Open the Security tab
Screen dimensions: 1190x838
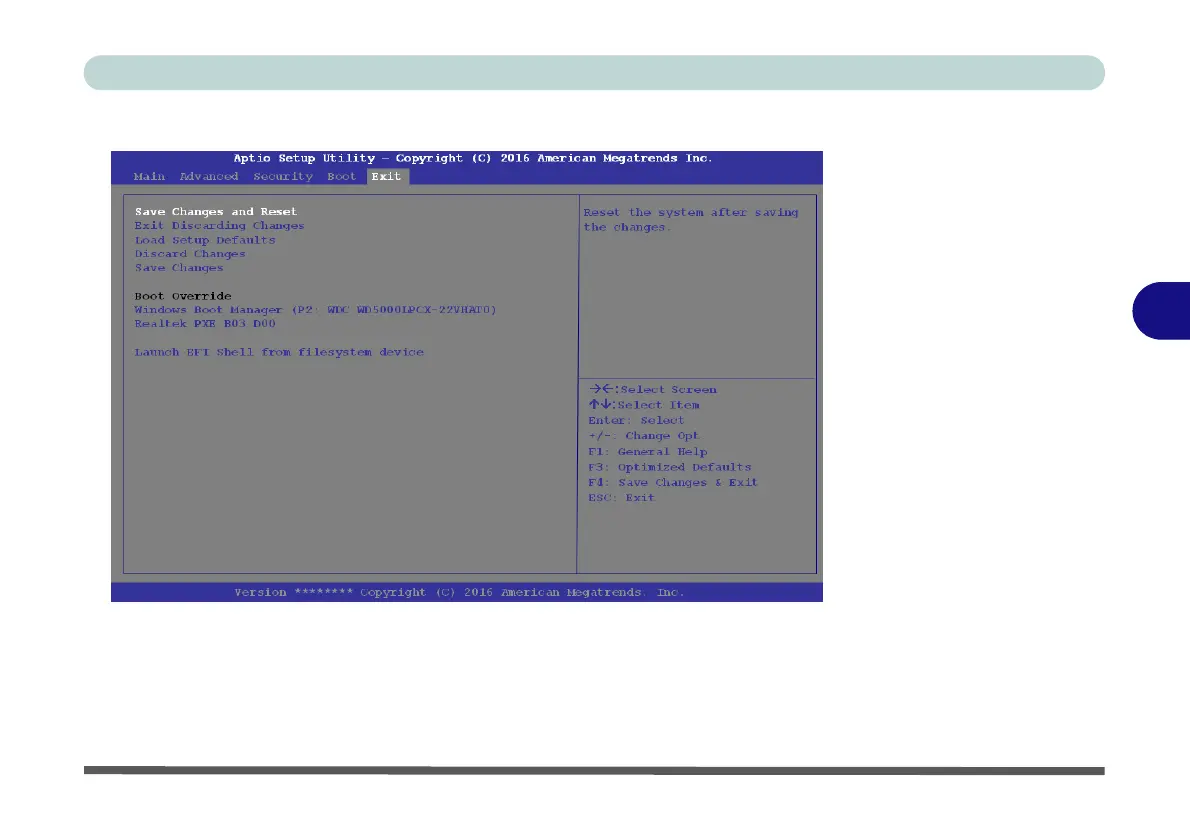pos(283,176)
